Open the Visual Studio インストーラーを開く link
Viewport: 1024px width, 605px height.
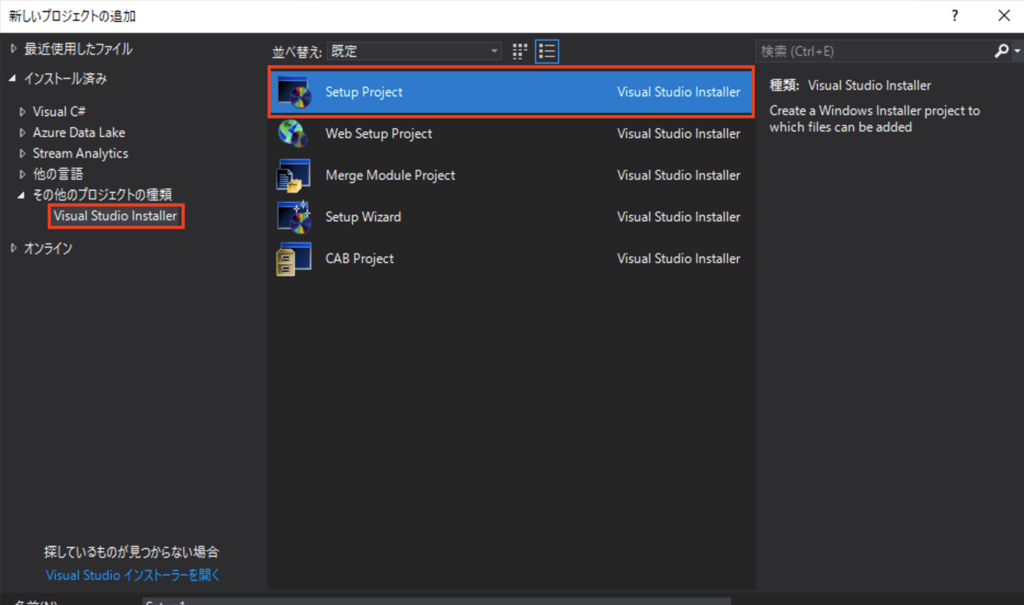pyautogui.click(x=133, y=575)
